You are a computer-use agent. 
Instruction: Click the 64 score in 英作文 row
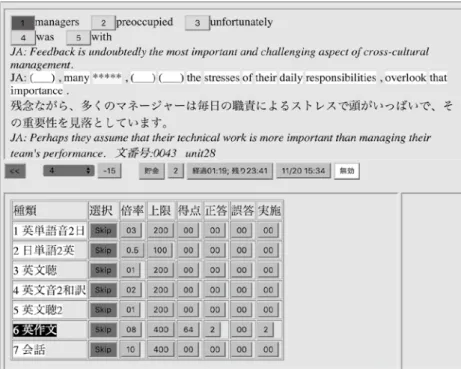[x=188, y=330]
